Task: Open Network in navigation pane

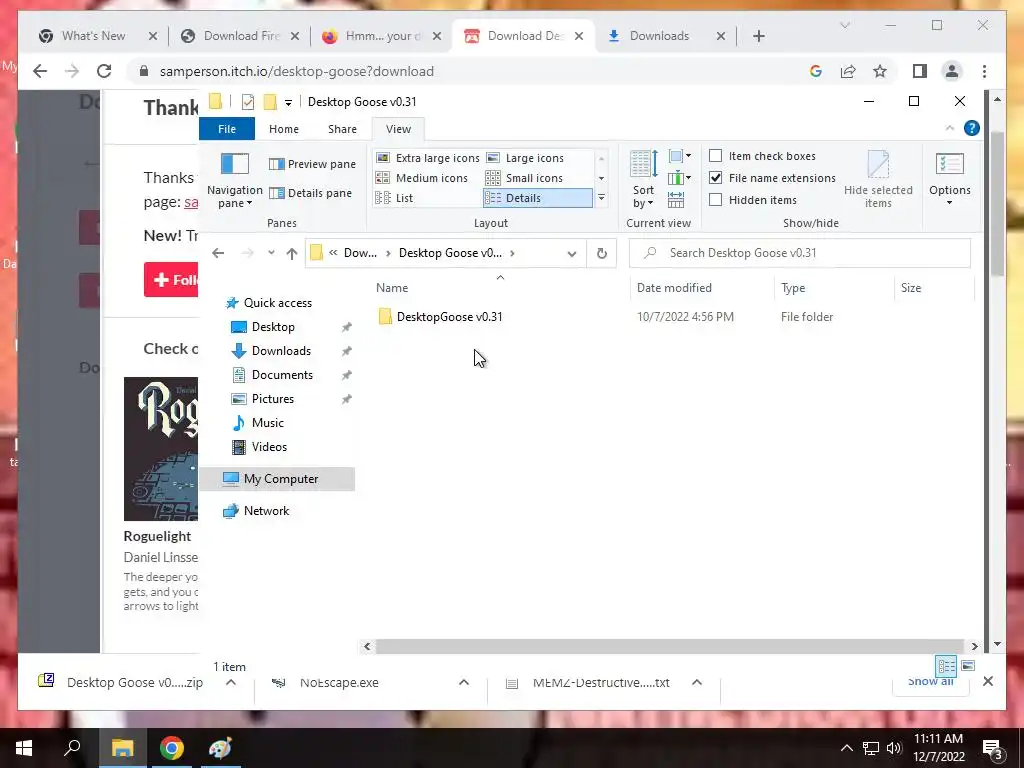Action: click(x=266, y=511)
